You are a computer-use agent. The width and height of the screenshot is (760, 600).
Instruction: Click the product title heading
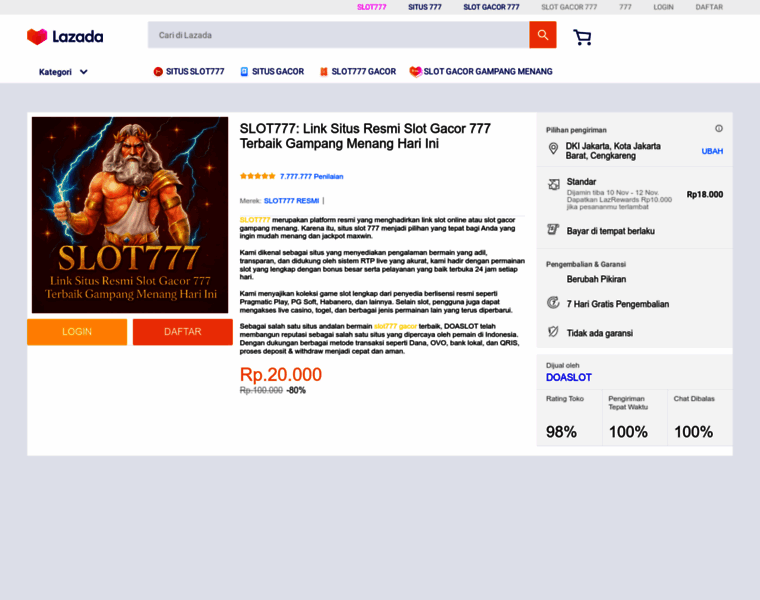coord(365,136)
